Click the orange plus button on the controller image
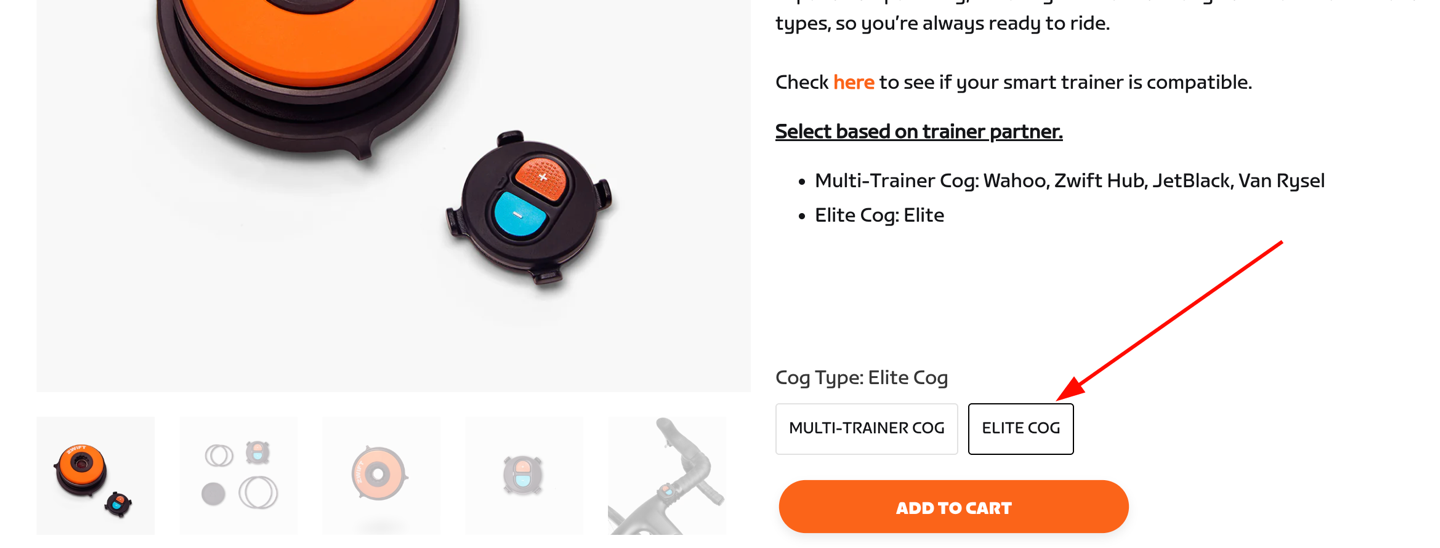The width and height of the screenshot is (1440, 548). pos(541,179)
